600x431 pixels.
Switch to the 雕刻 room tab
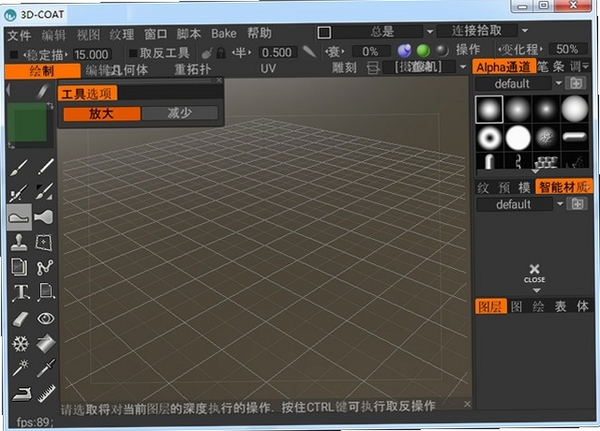click(x=344, y=68)
